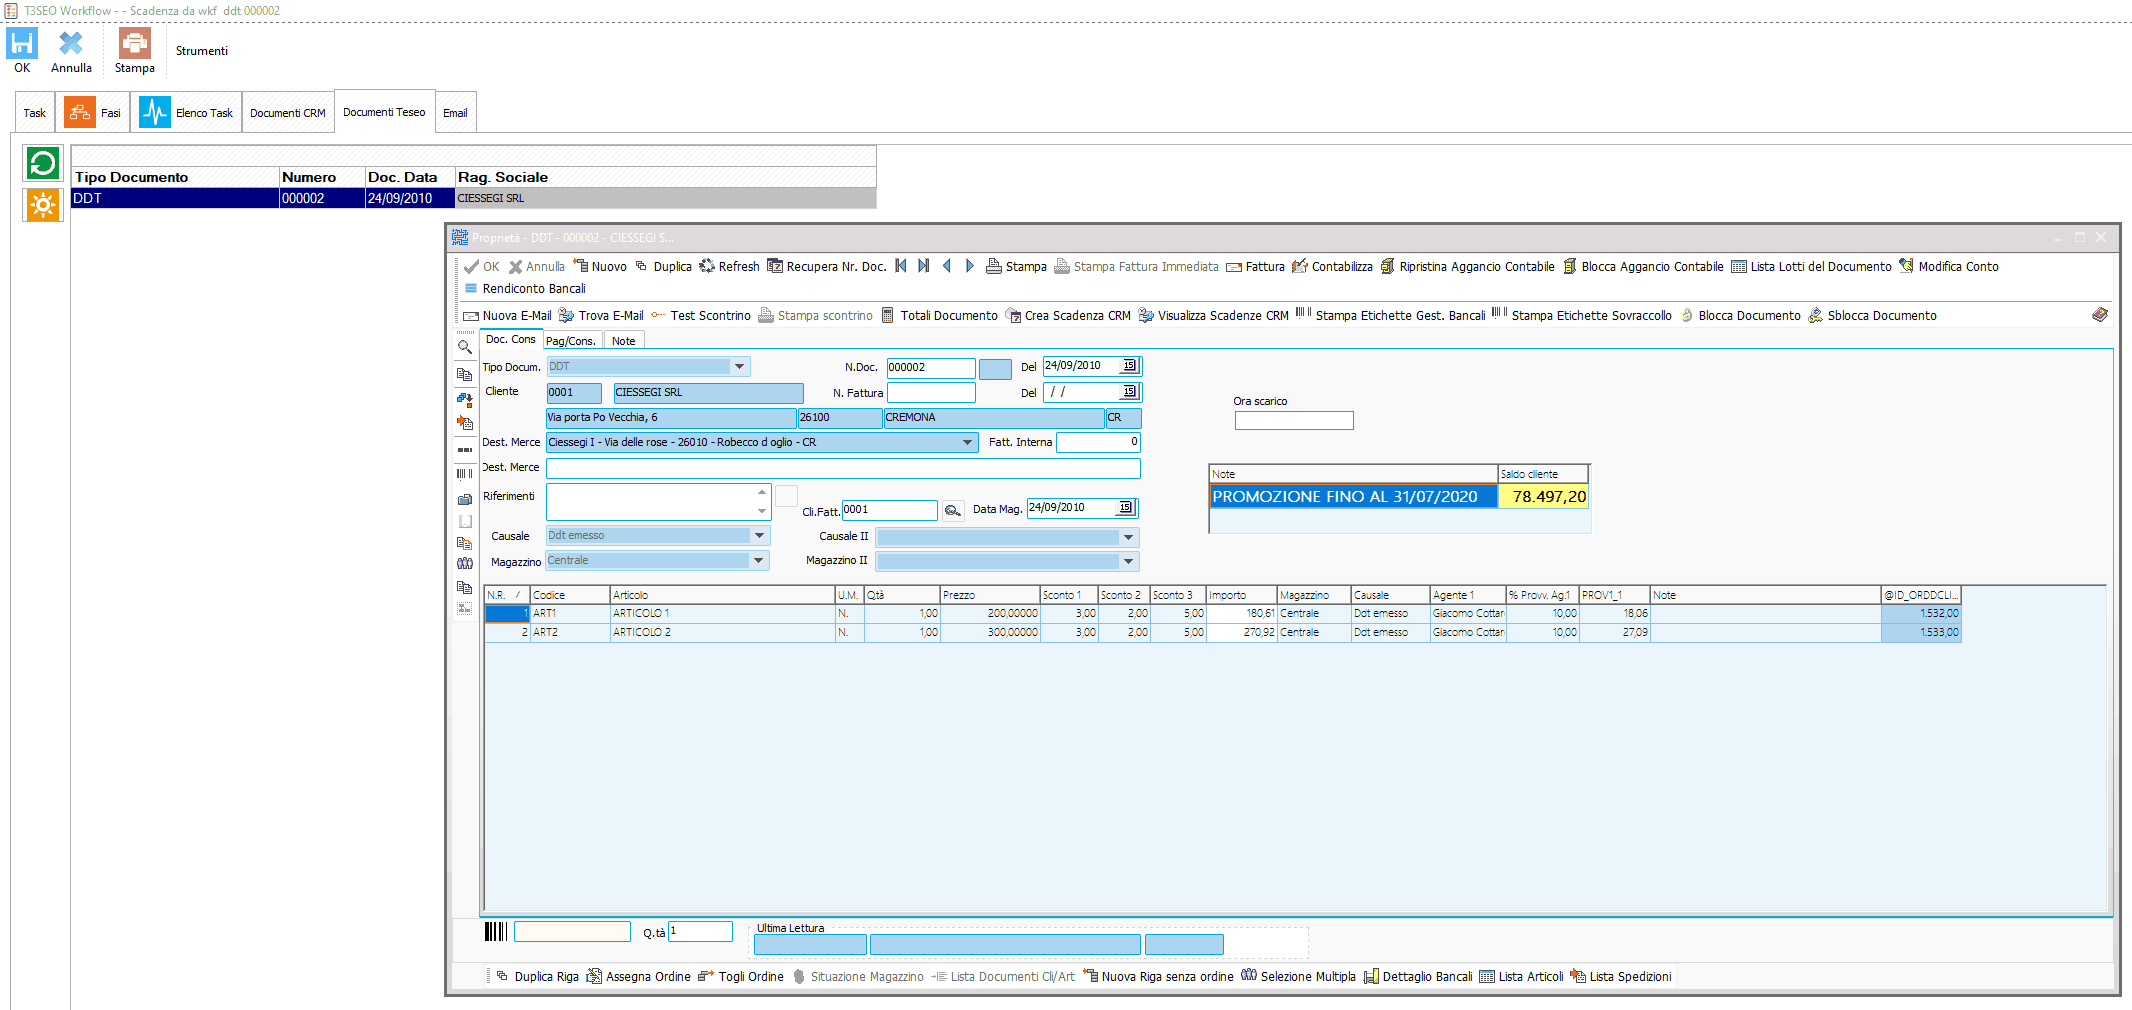Click Fattura toolbar button

pyautogui.click(x=1255, y=266)
